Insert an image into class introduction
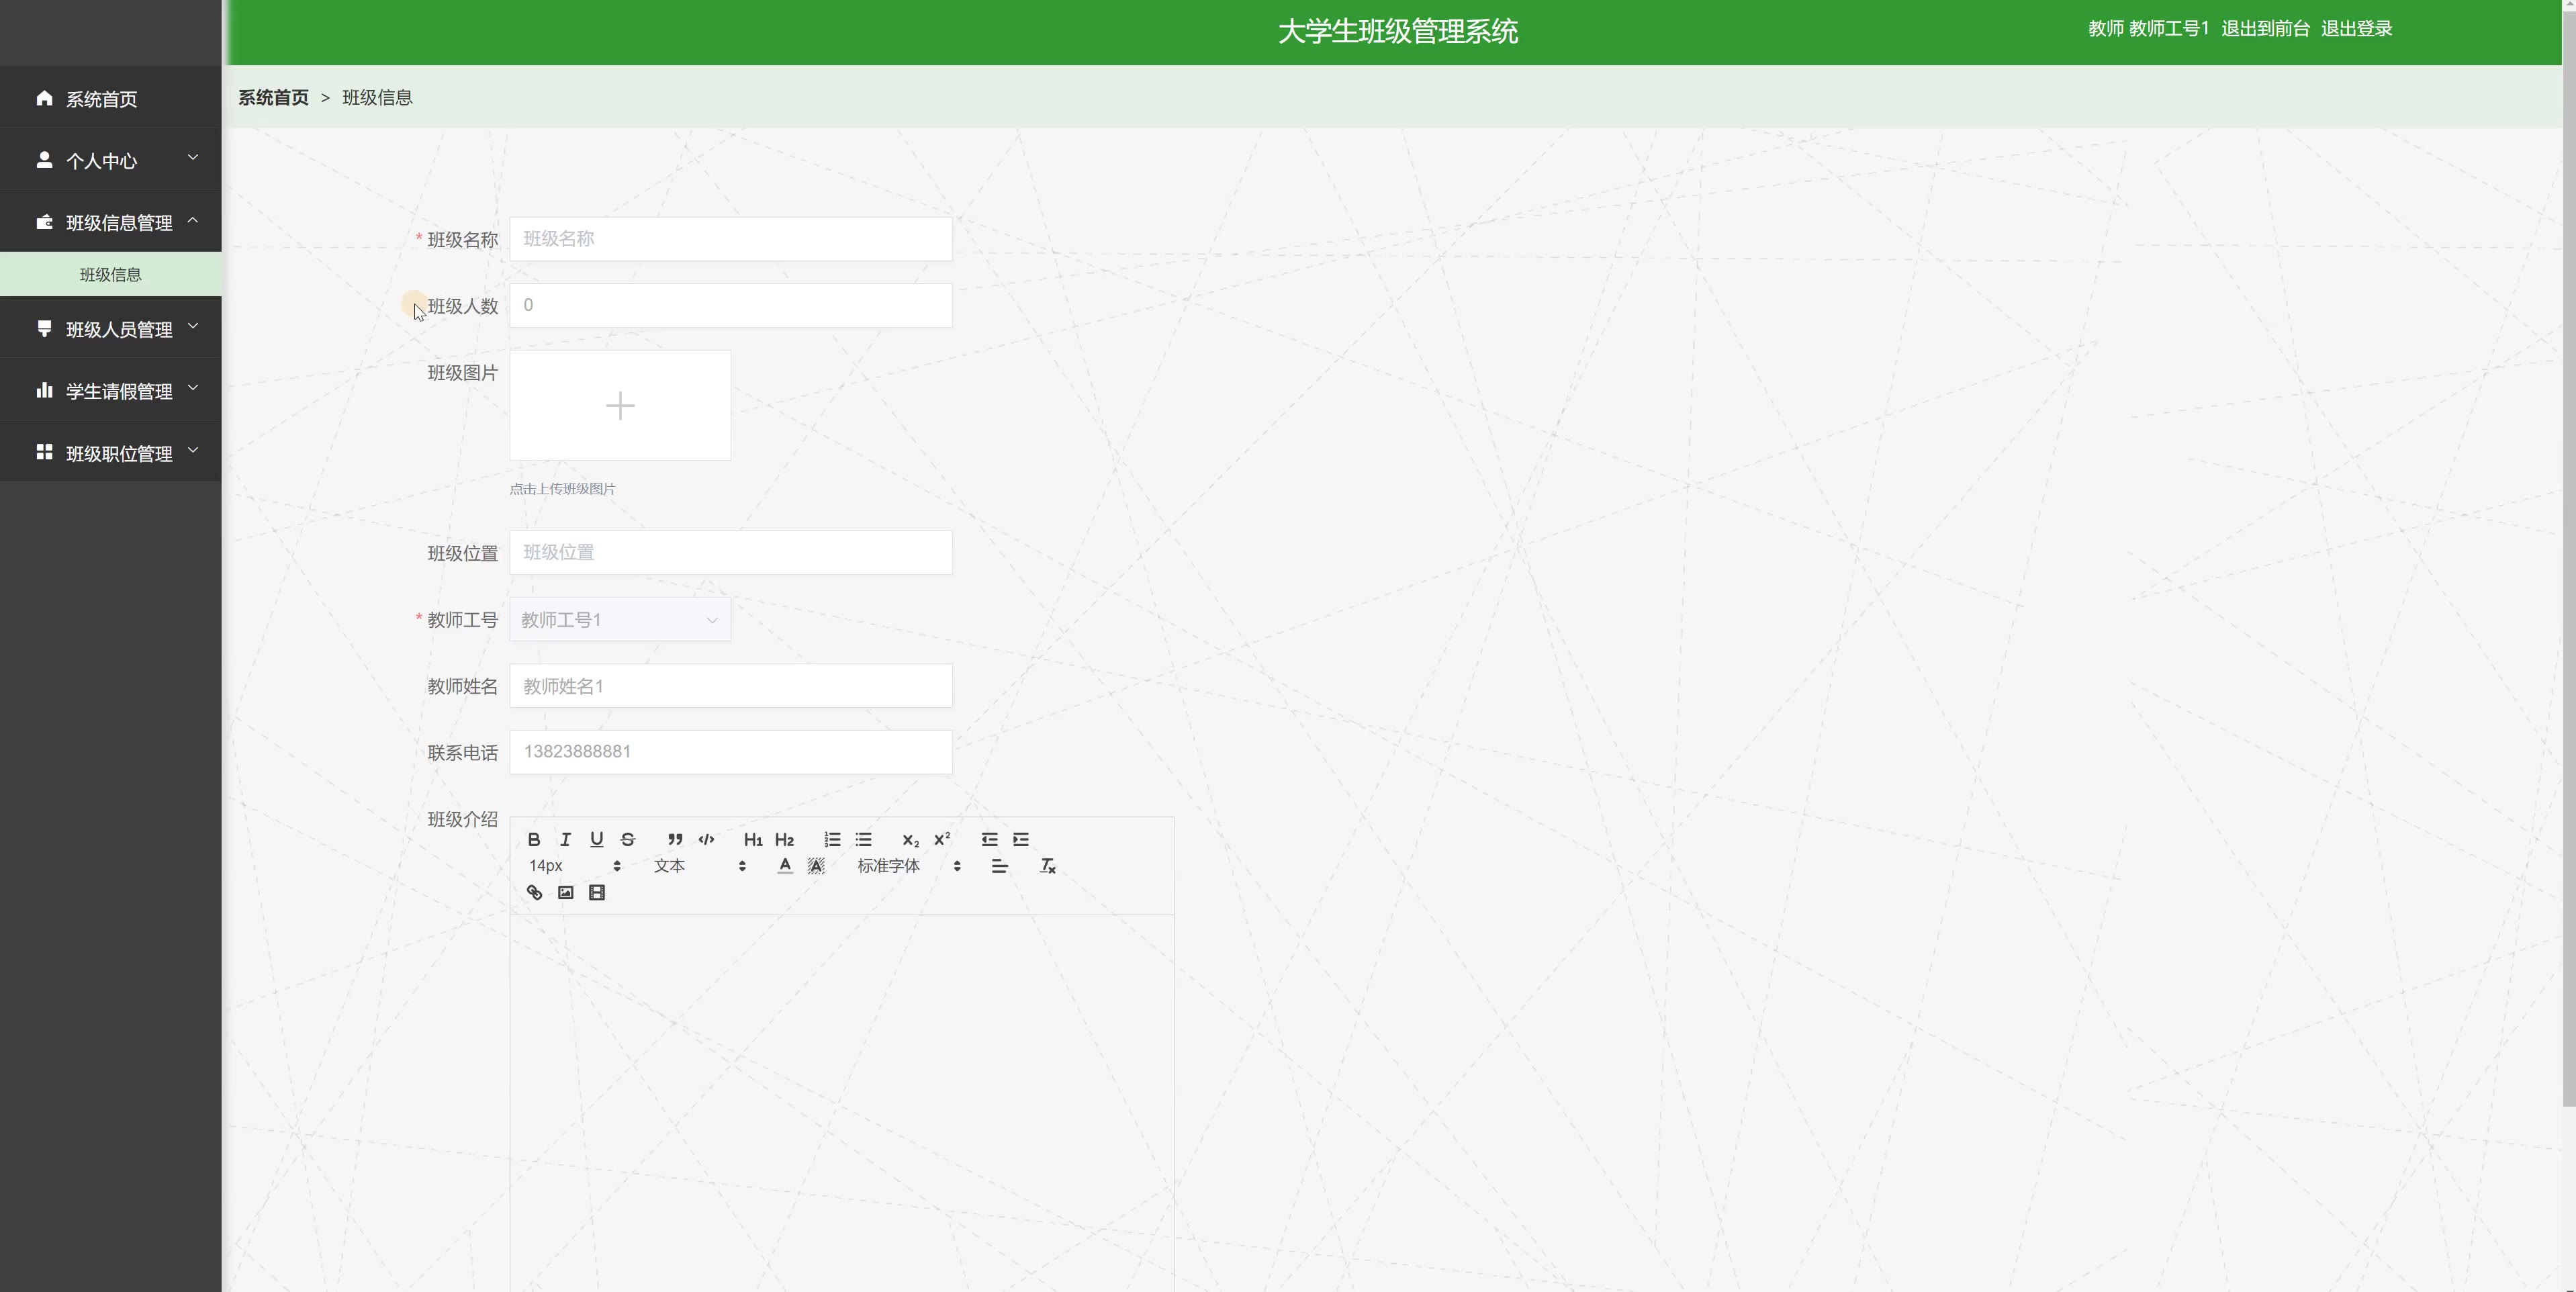Screen dimensions: 2576x1292 click(566, 893)
